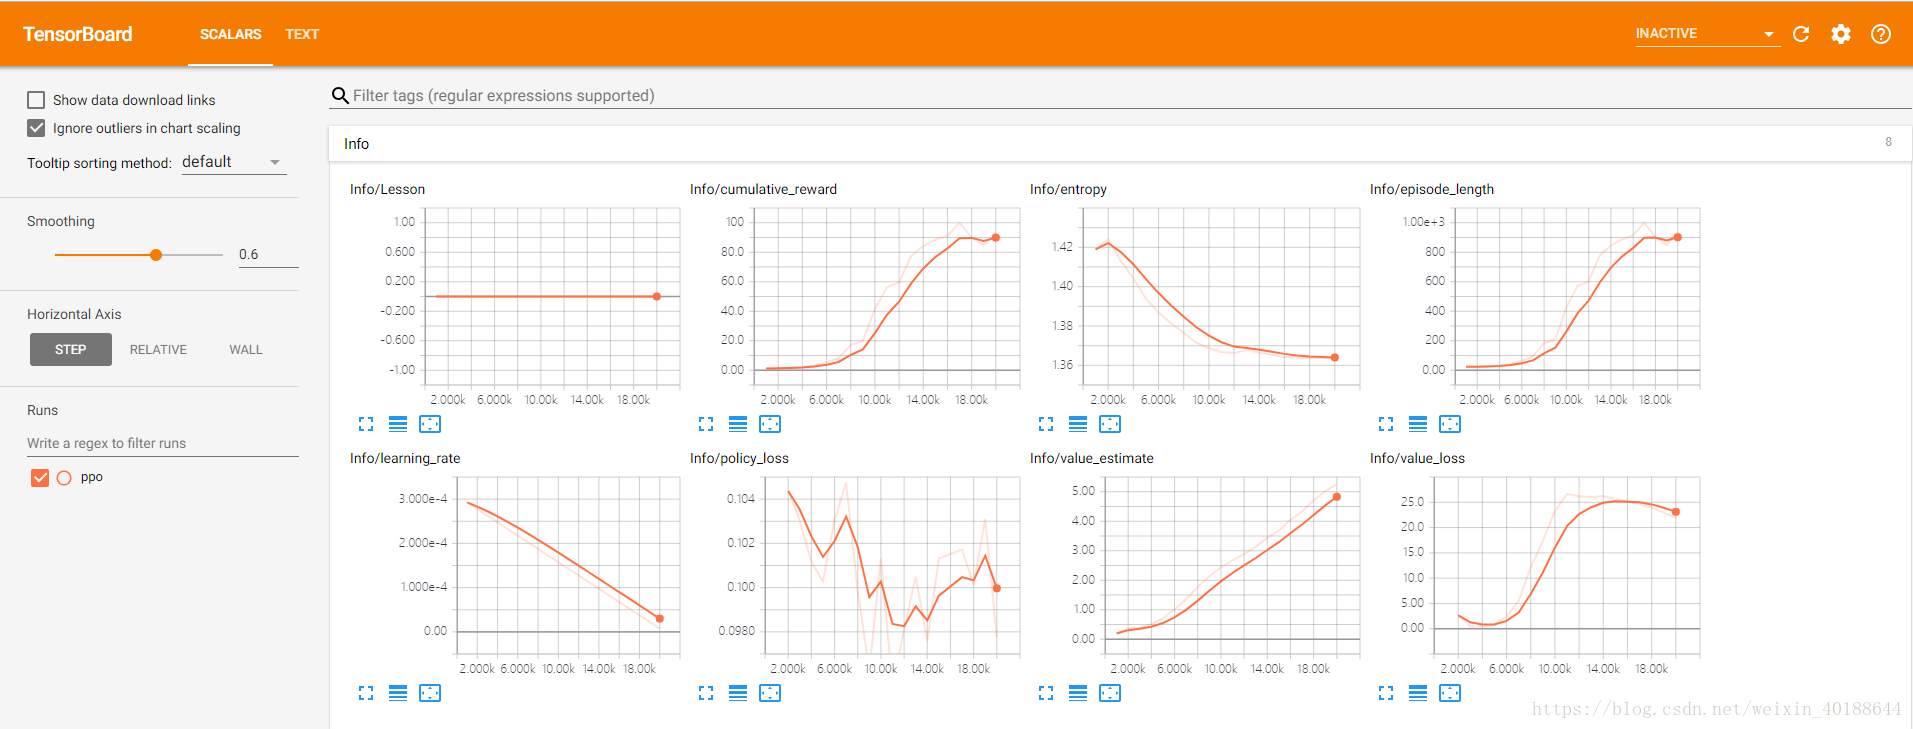The height and width of the screenshot is (729, 1913).
Task: Uncheck the ppo run checkbox
Action: (40, 478)
